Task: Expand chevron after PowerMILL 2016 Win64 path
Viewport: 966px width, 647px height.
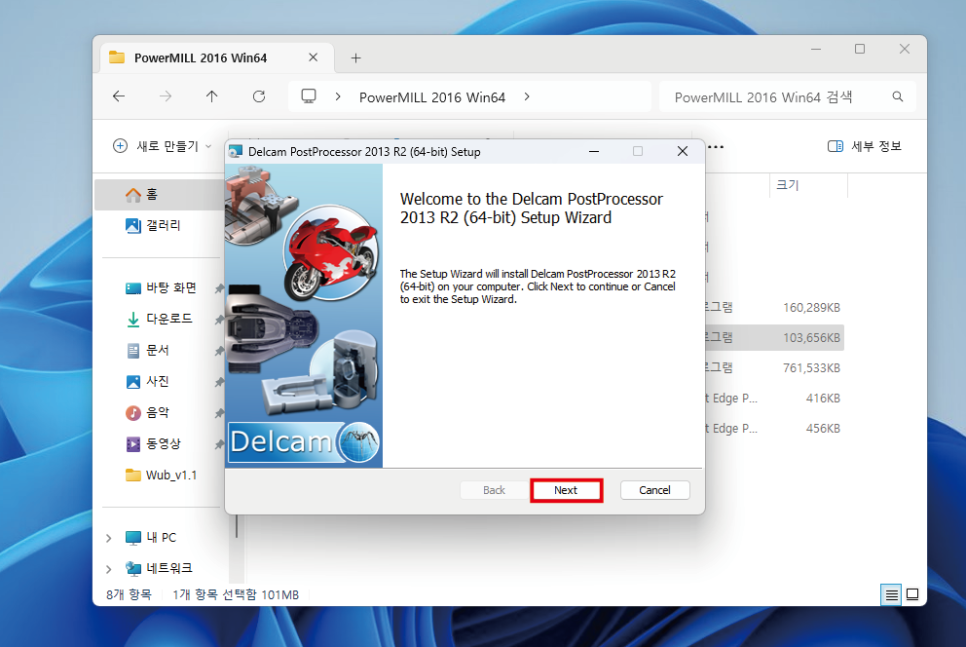Action: click(527, 97)
